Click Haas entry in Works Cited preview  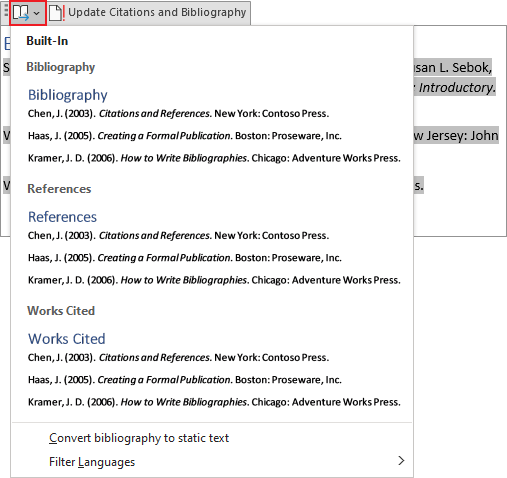(185, 380)
